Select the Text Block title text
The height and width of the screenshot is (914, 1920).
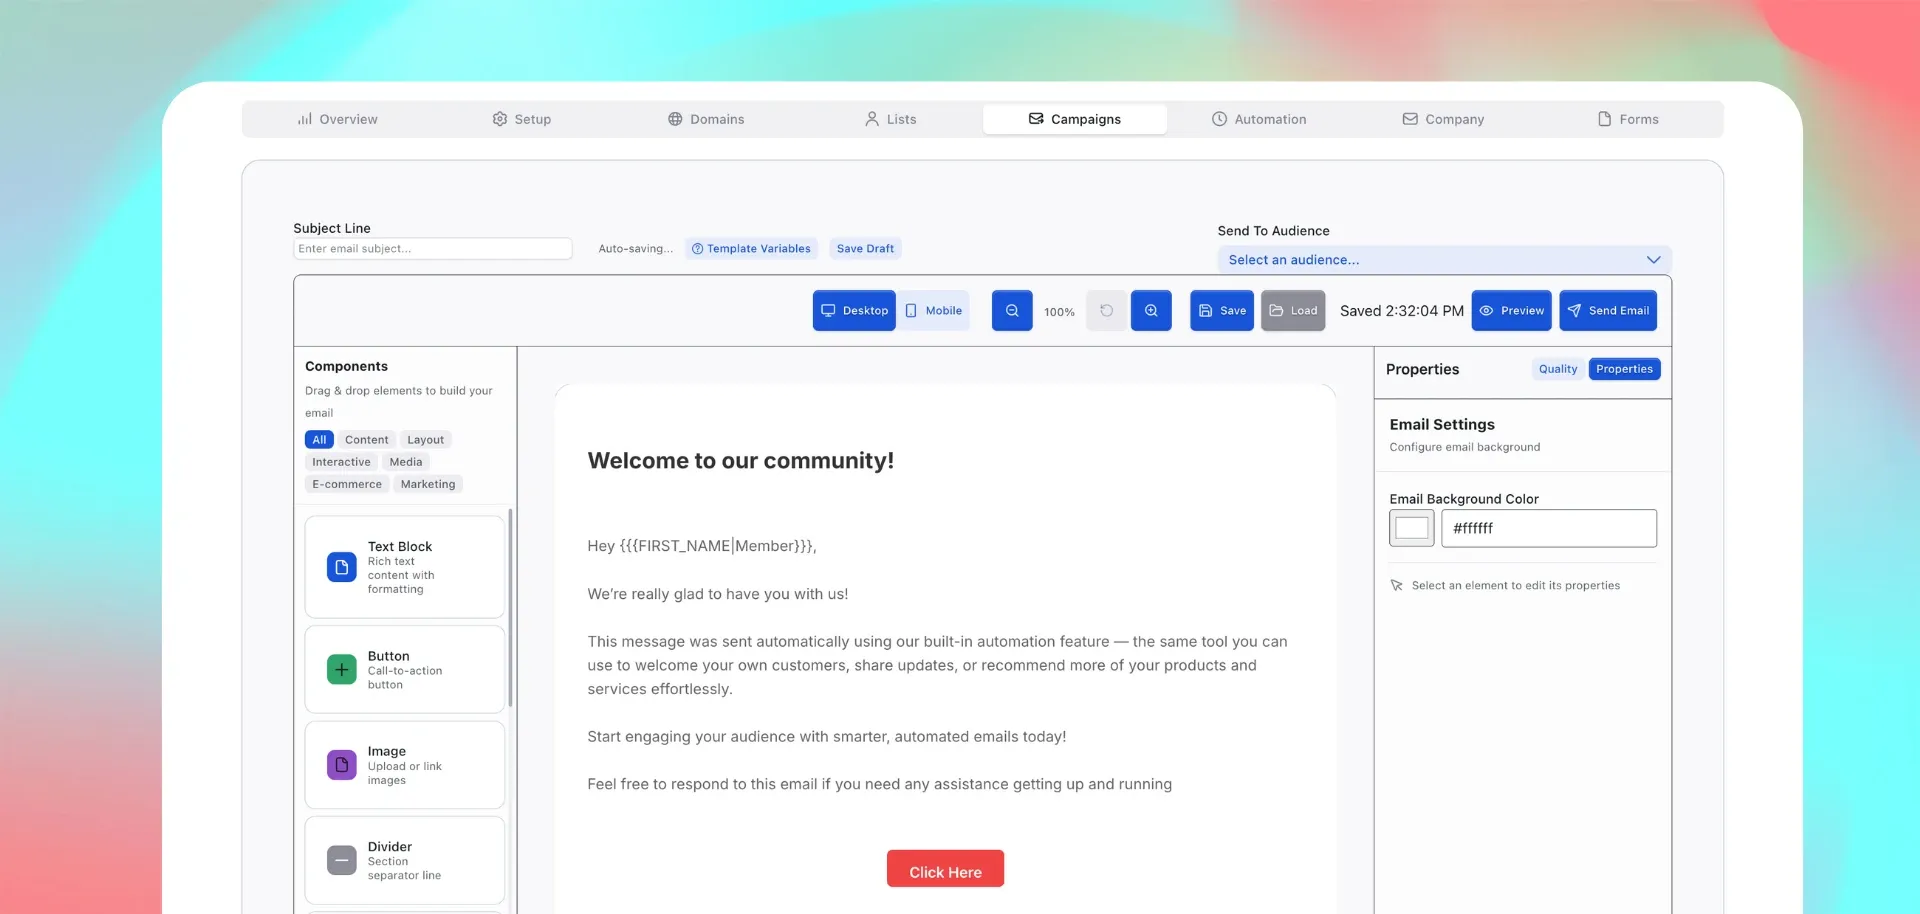point(400,547)
